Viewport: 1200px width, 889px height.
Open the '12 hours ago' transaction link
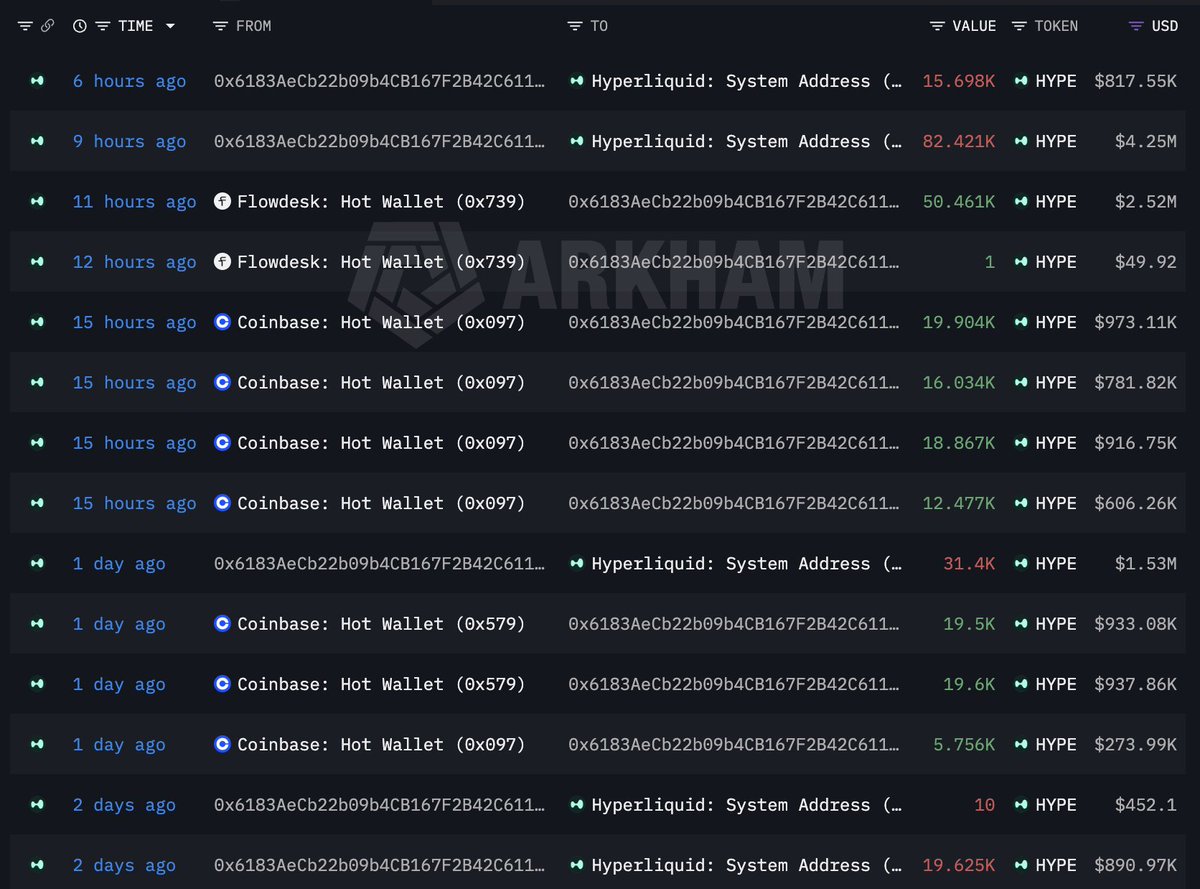click(134, 262)
